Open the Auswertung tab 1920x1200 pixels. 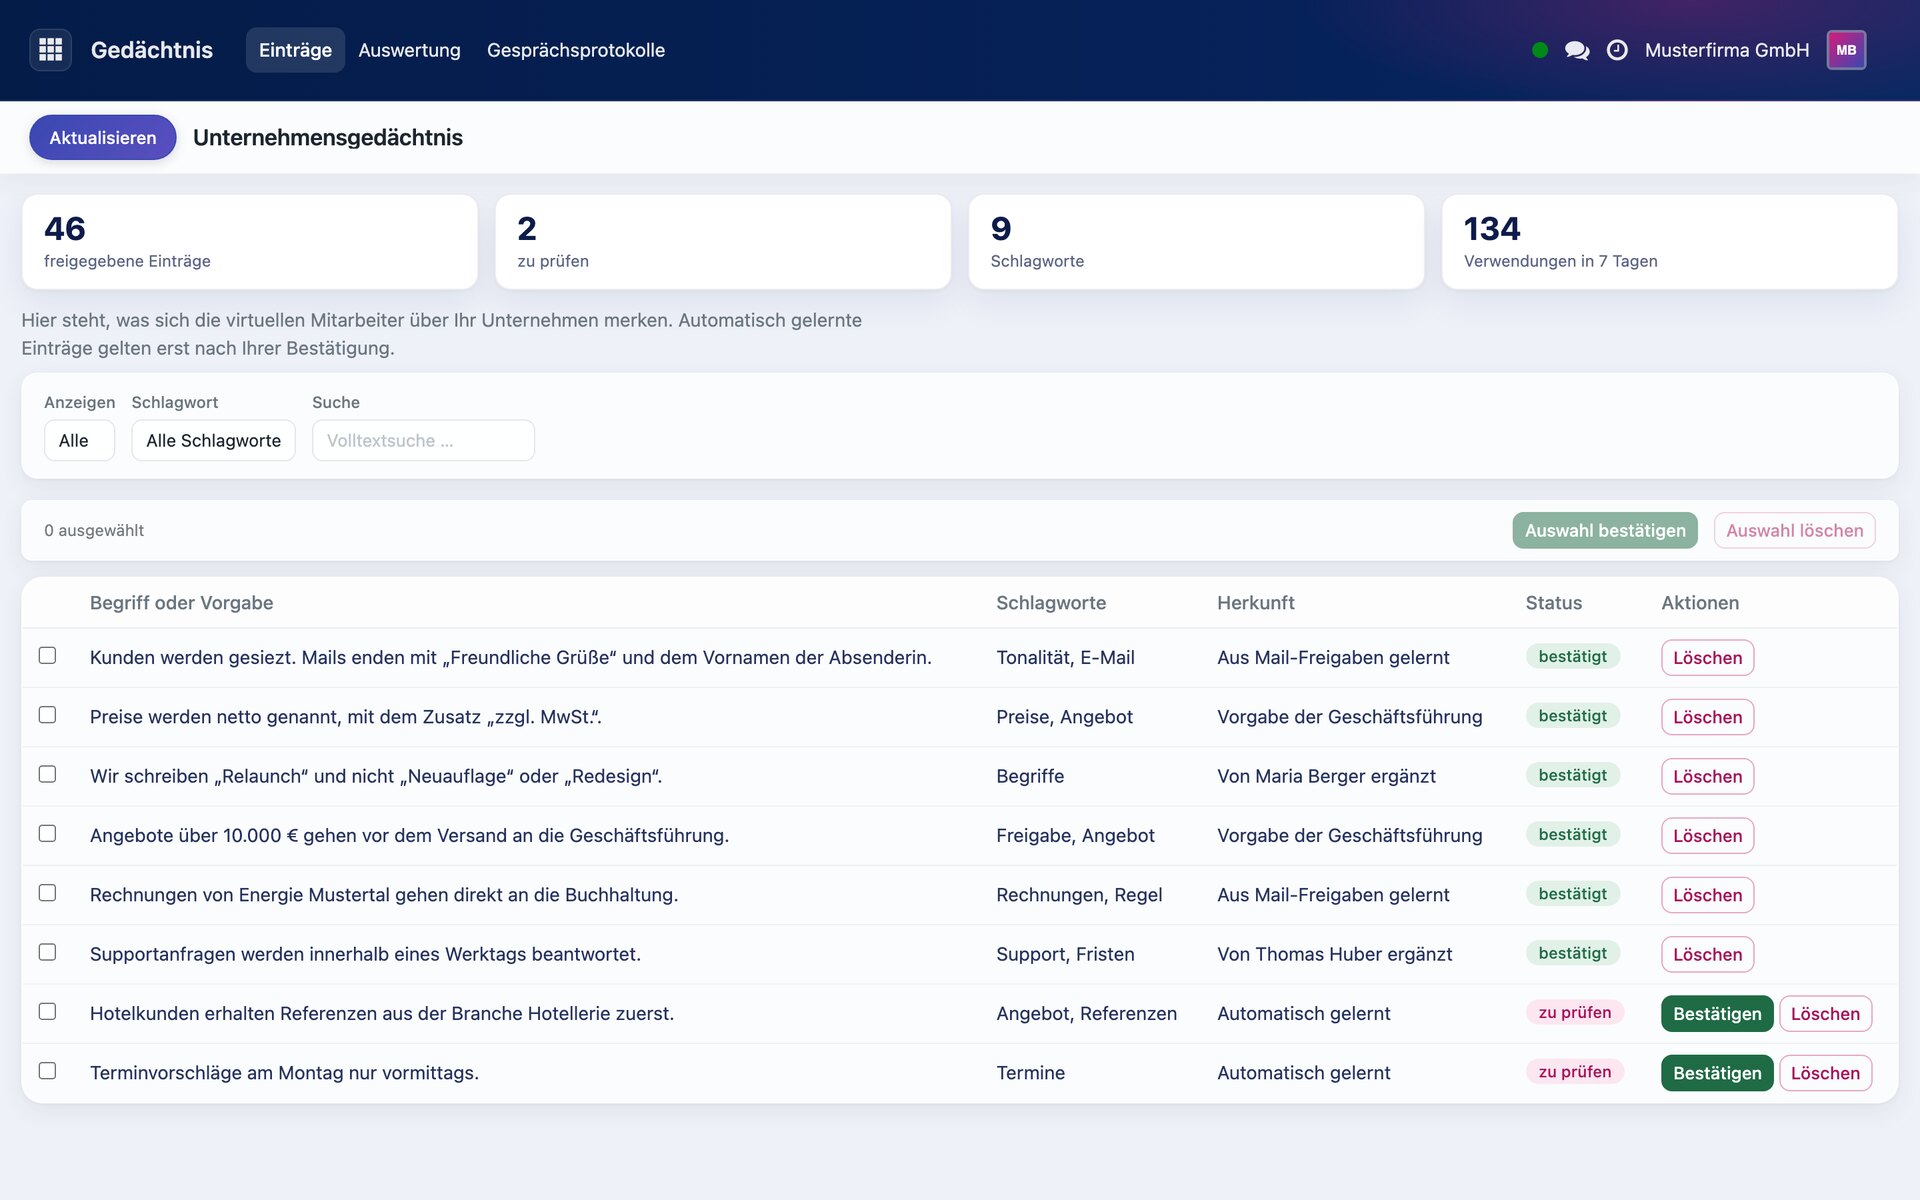[409, 50]
